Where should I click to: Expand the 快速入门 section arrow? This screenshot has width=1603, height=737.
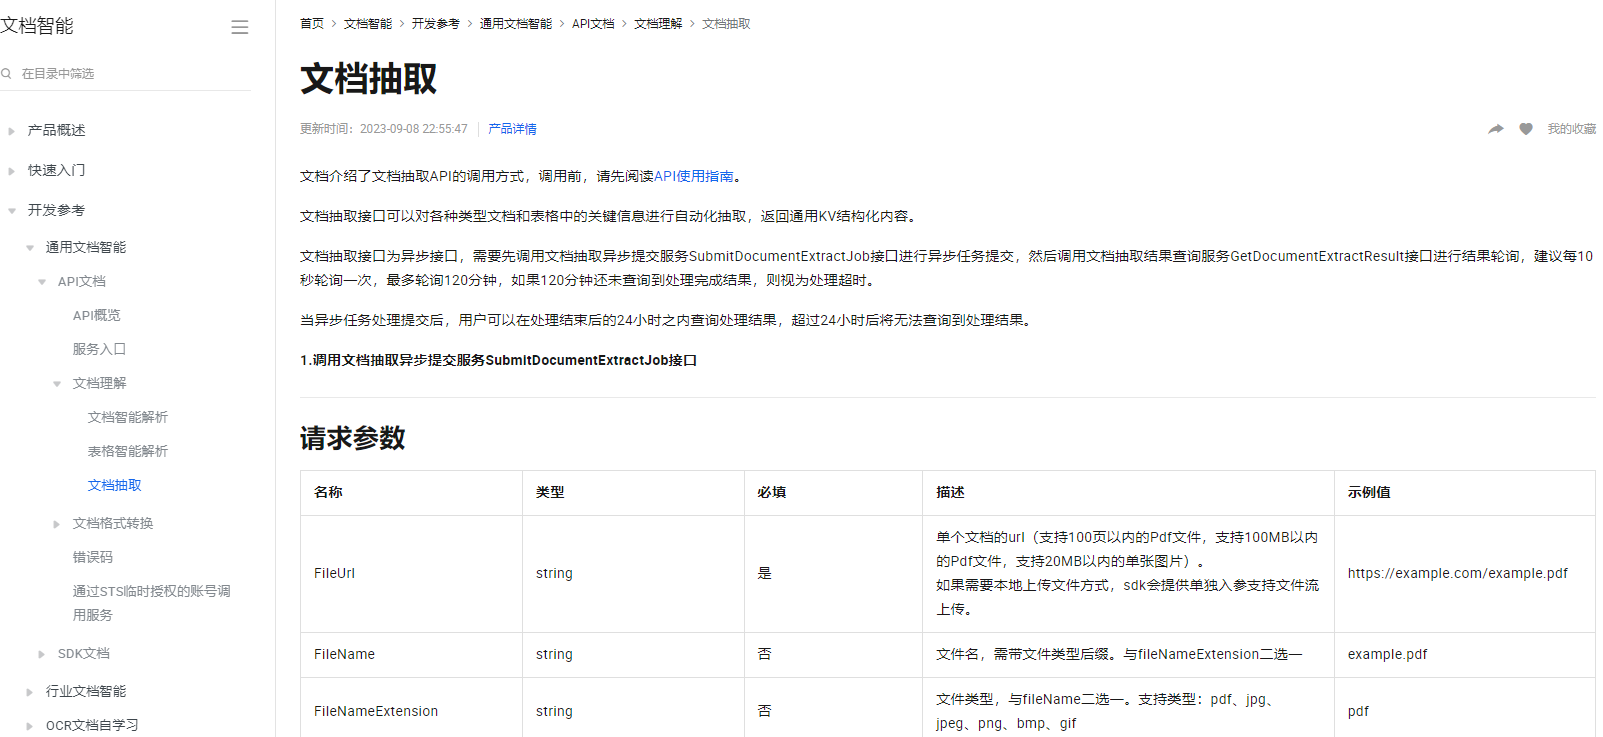(x=11, y=171)
